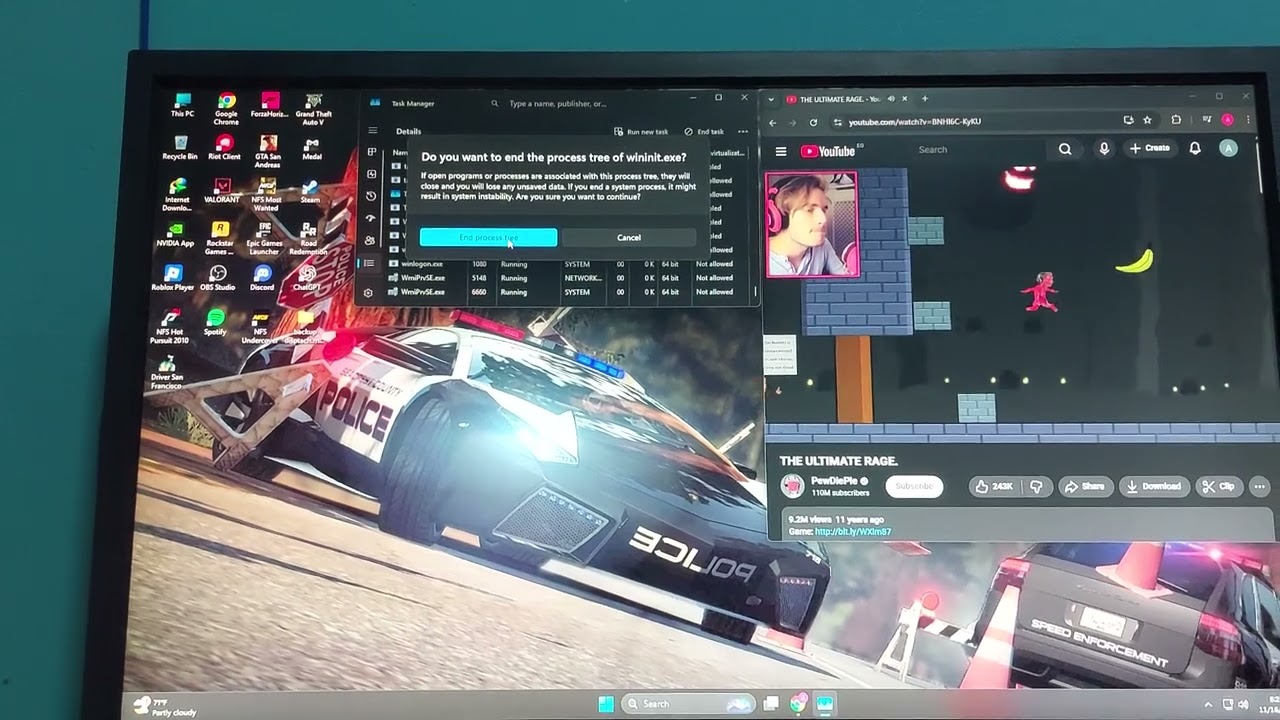Screen dimensions: 1280x720
Task: Click Download under the video
Action: [1154, 486]
